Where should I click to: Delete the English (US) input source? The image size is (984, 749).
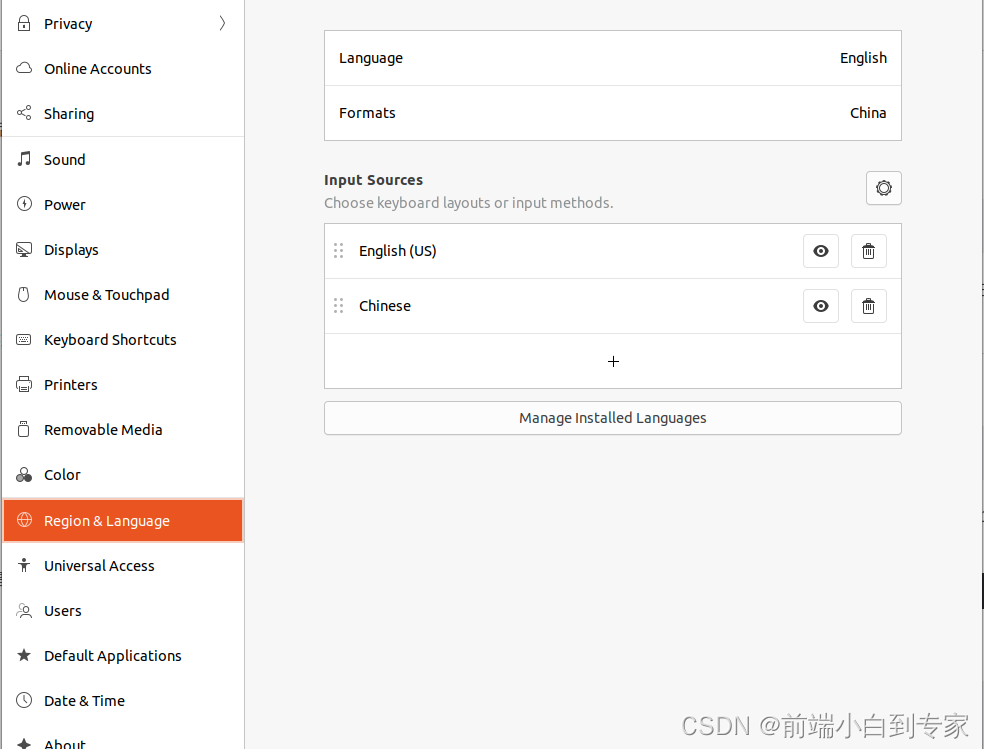coord(869,251)
